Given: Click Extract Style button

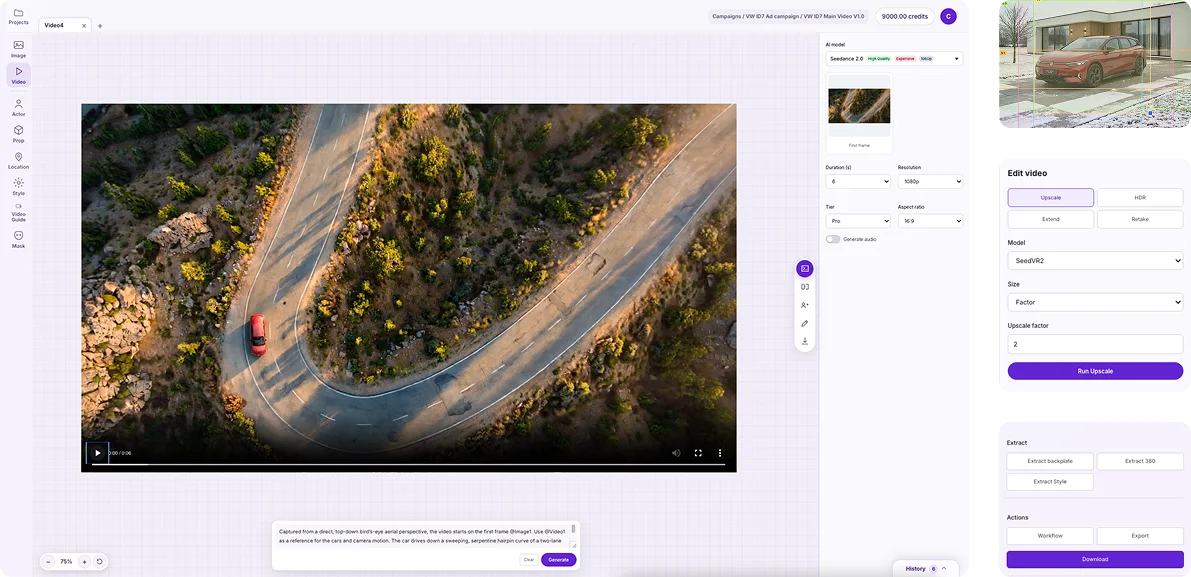Looking at the screenshot, I should click(1050, 481).
